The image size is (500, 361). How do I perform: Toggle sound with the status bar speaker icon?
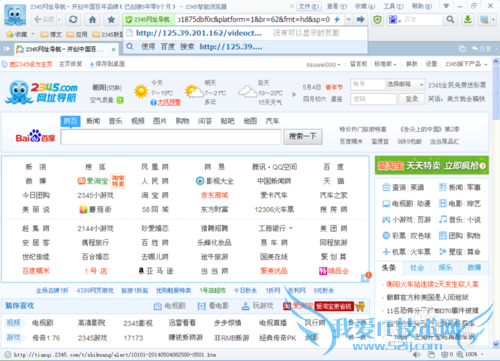[416, 354]
